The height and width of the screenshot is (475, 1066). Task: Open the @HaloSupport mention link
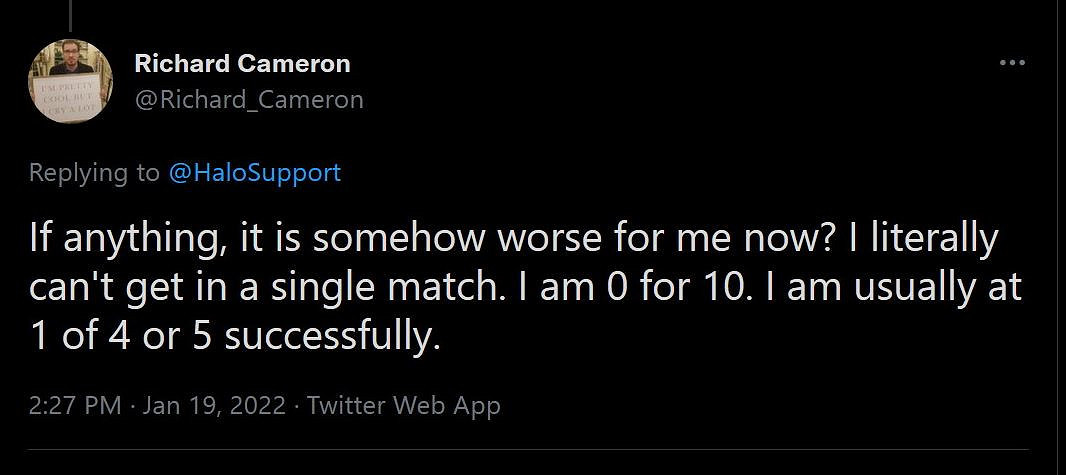coord(254,172)
